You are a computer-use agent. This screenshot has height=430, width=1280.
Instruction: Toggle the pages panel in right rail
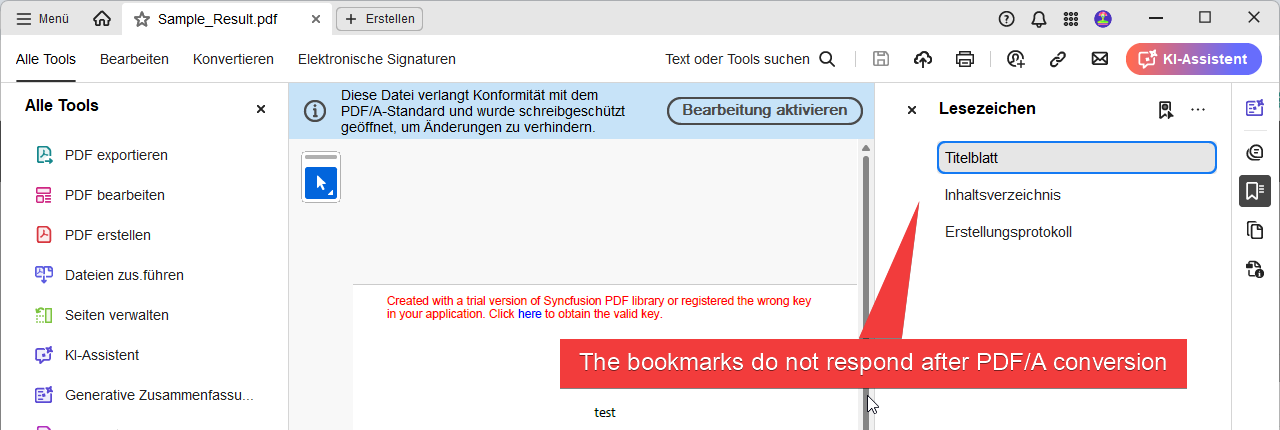(x=1254, y=231)
